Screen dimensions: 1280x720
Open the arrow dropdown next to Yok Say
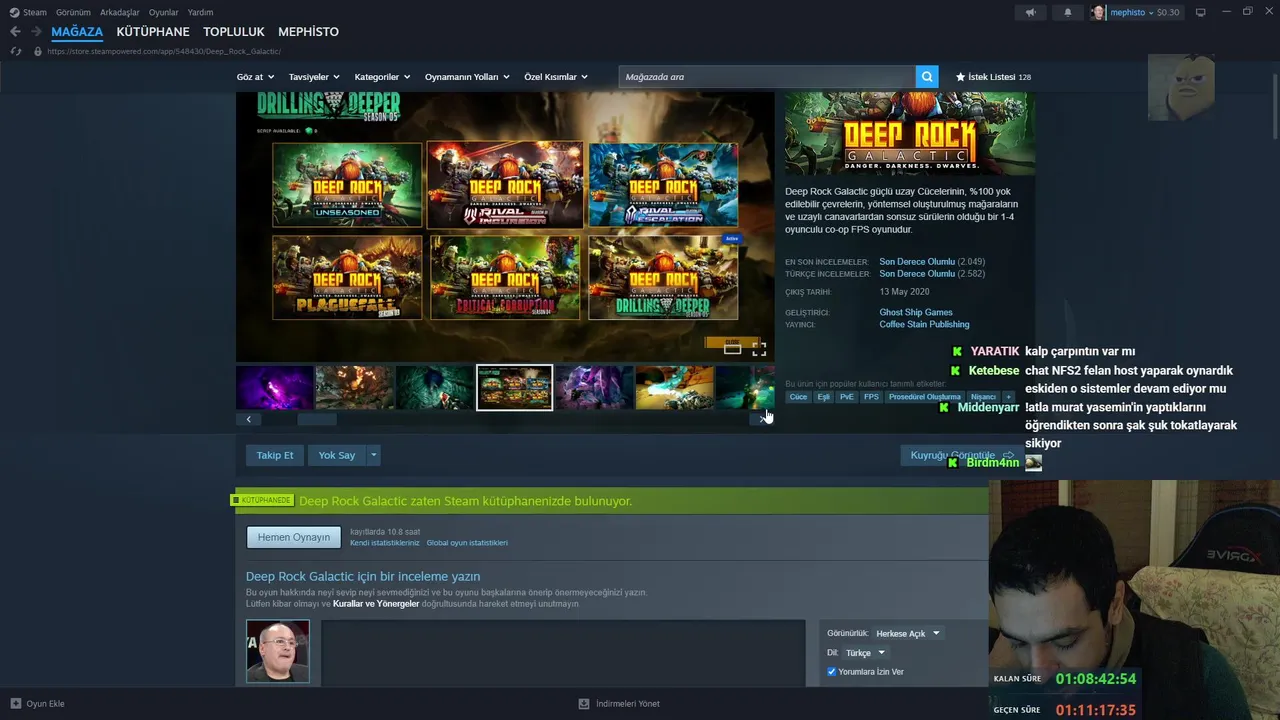tap(374, 455)
